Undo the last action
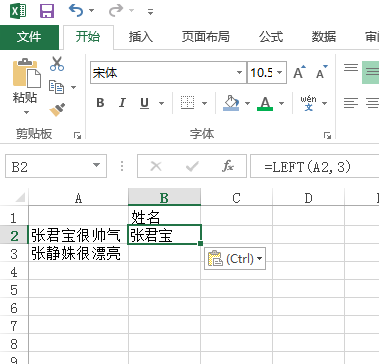Image resolution: width=379 pixels, height=364 pixels. (76, 11)
